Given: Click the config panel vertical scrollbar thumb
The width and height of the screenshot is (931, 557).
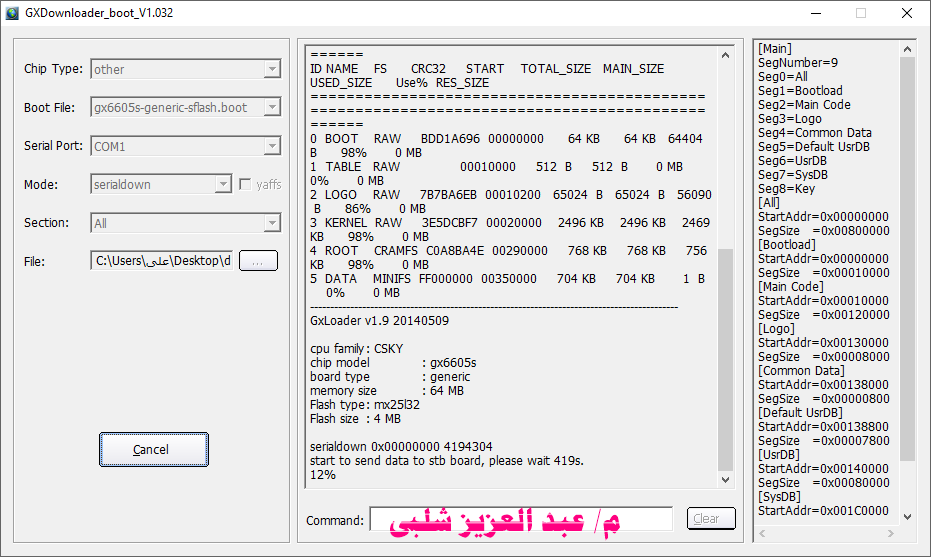Looking at the screenshot, I should tap(907, 259).
